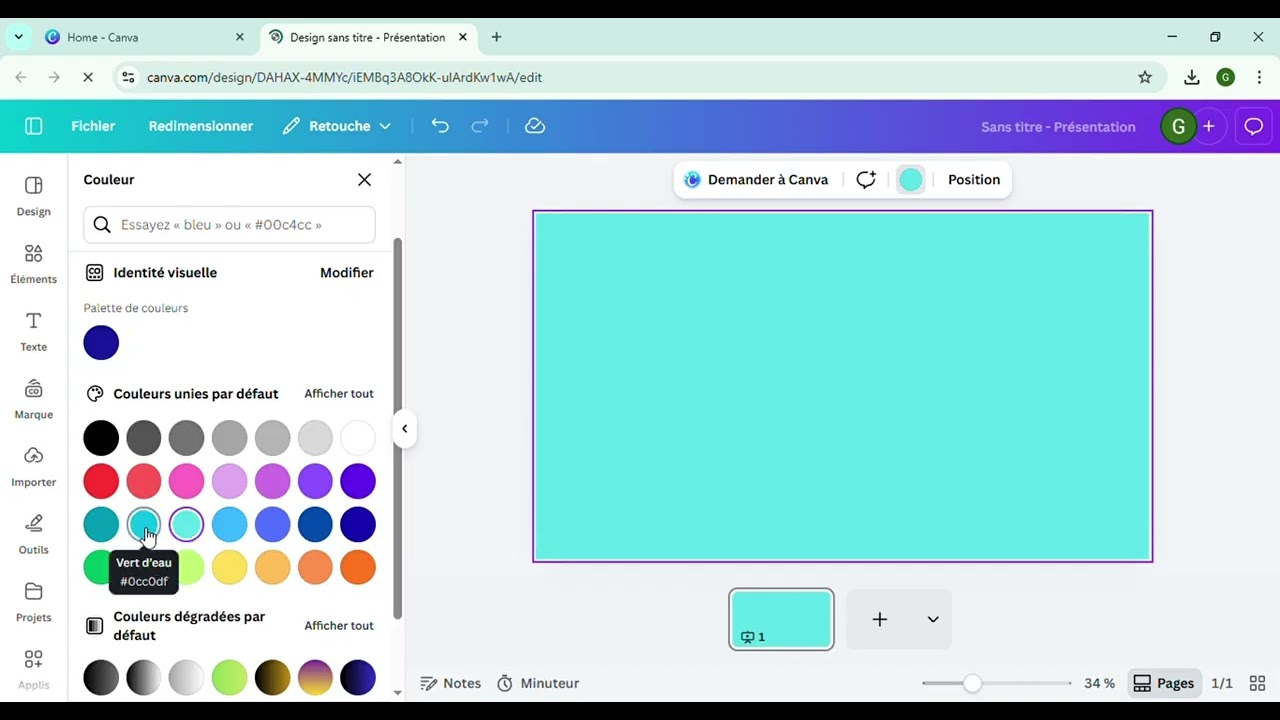Click the Redo arrow in the top bar
Viewport: 1280px width, 720px height.
pos(480,126)
